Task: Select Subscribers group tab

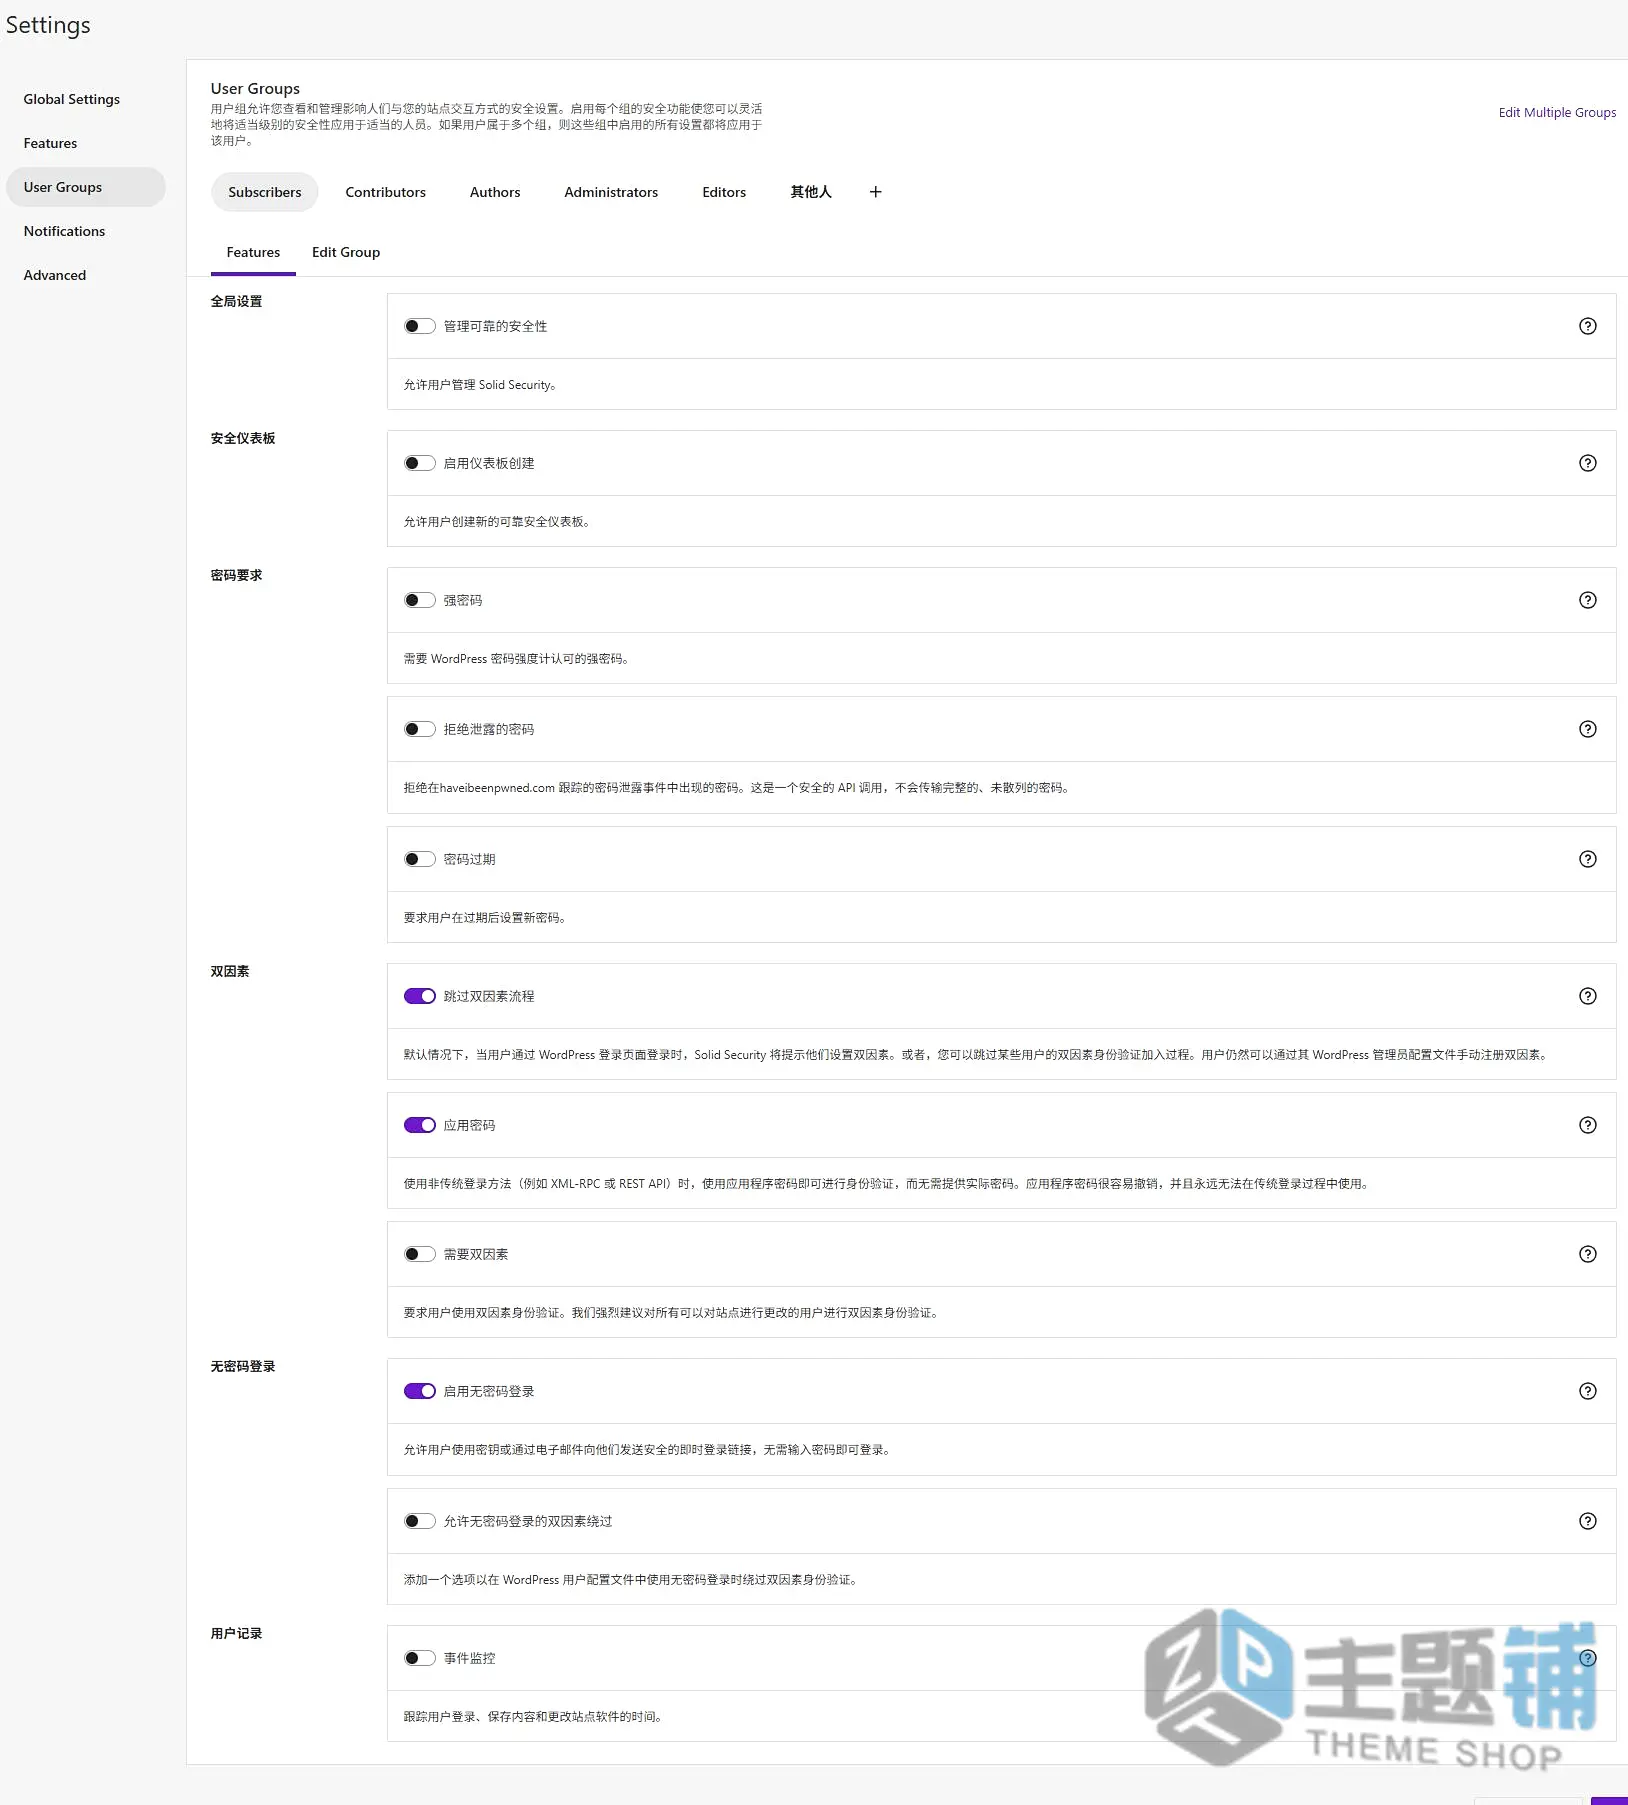Action: tap(264, 192)
